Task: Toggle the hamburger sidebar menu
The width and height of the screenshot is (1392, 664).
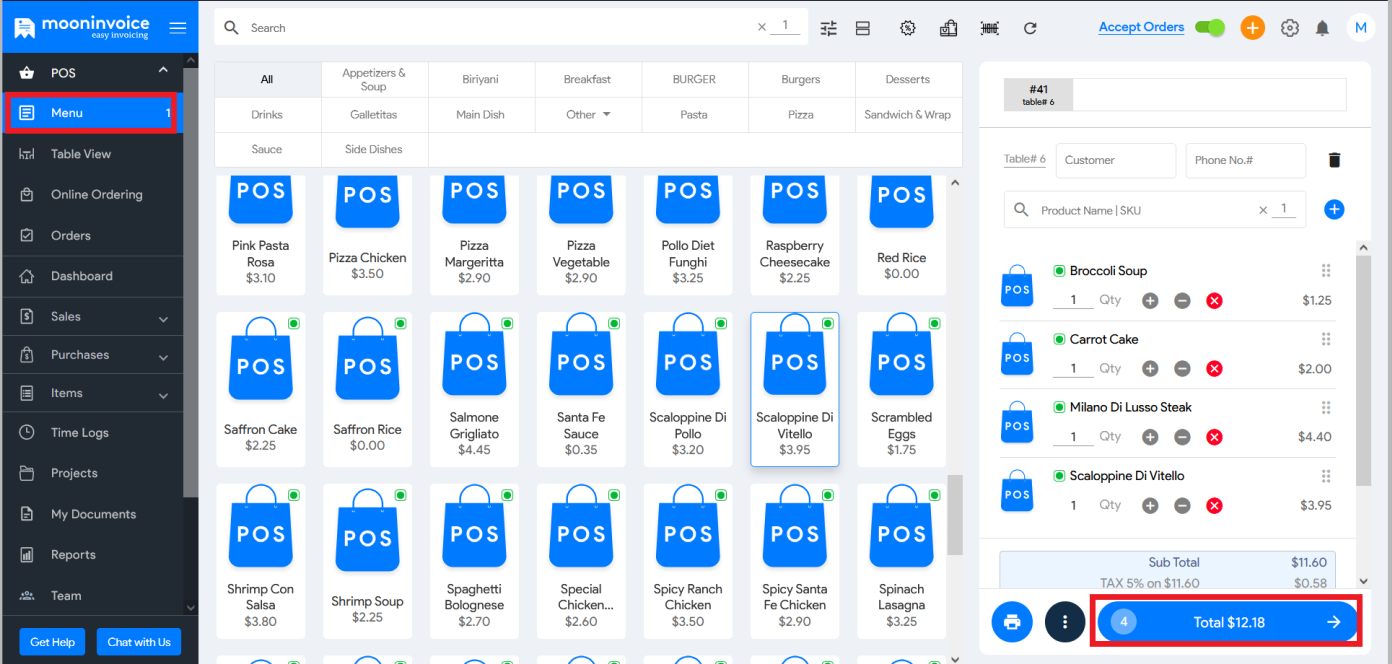Action: tap(178, 28)
